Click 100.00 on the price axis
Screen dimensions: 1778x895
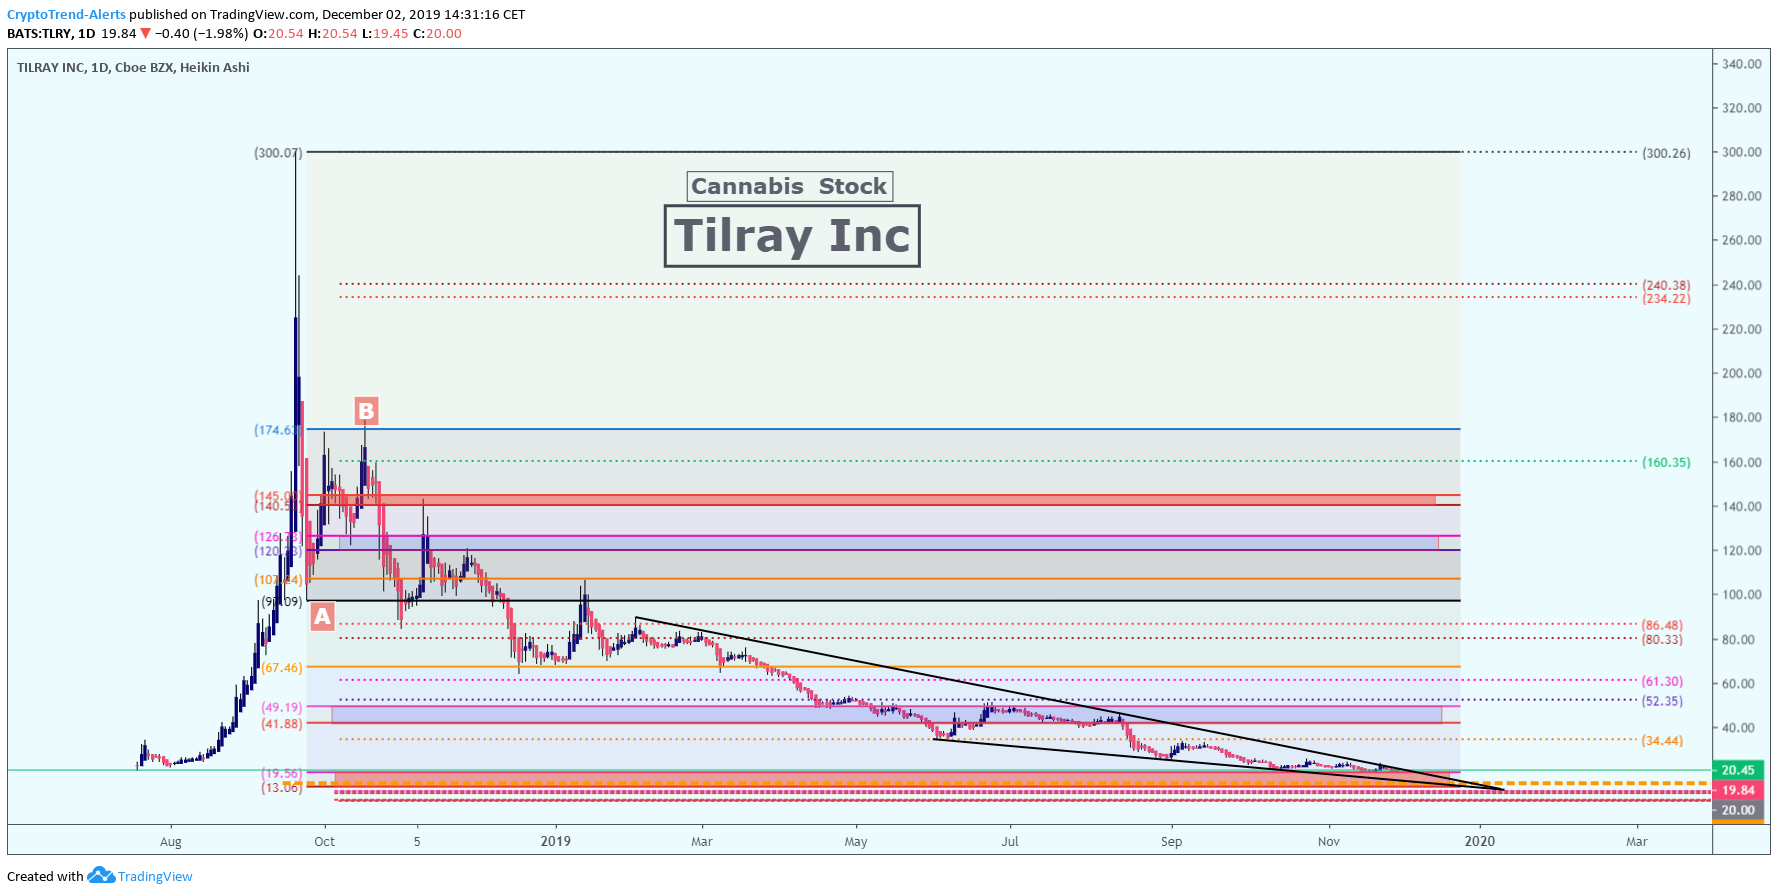coord(1741,594)
